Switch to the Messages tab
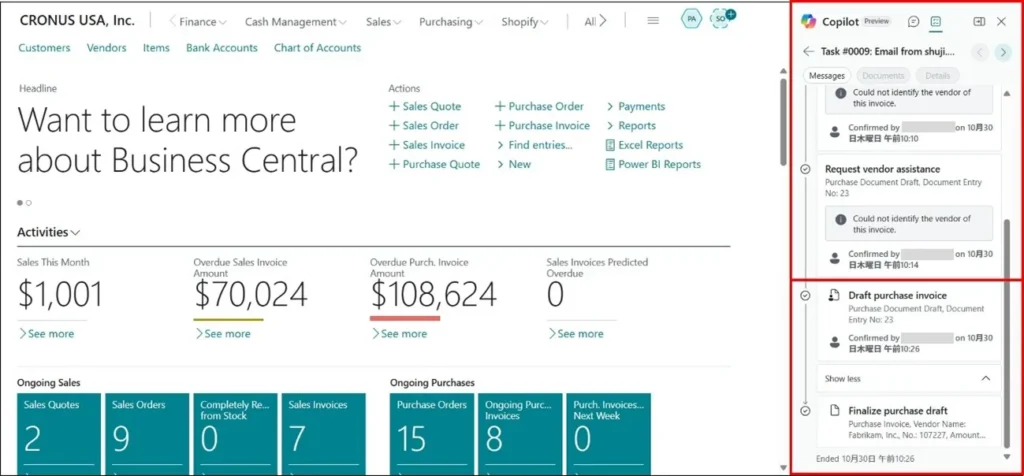Screen dimensions: 1024x476 point(826,75)
